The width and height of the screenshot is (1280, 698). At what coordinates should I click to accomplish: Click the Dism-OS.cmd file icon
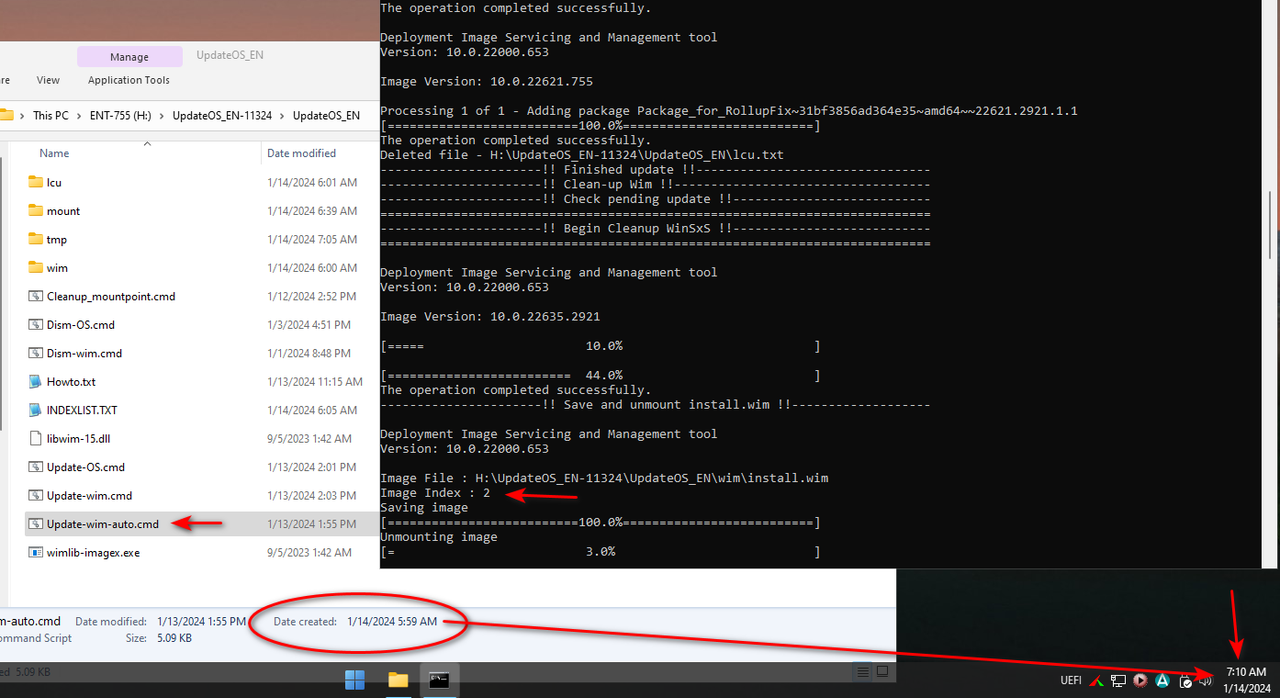coord(36,325)
